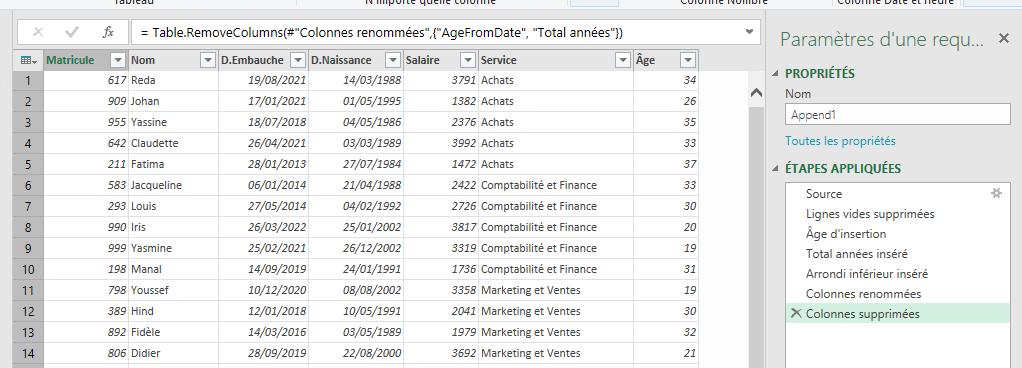This screenshot has height=368, width=1022.
Task: Open Source step settings gear
Action: (996, 193)
